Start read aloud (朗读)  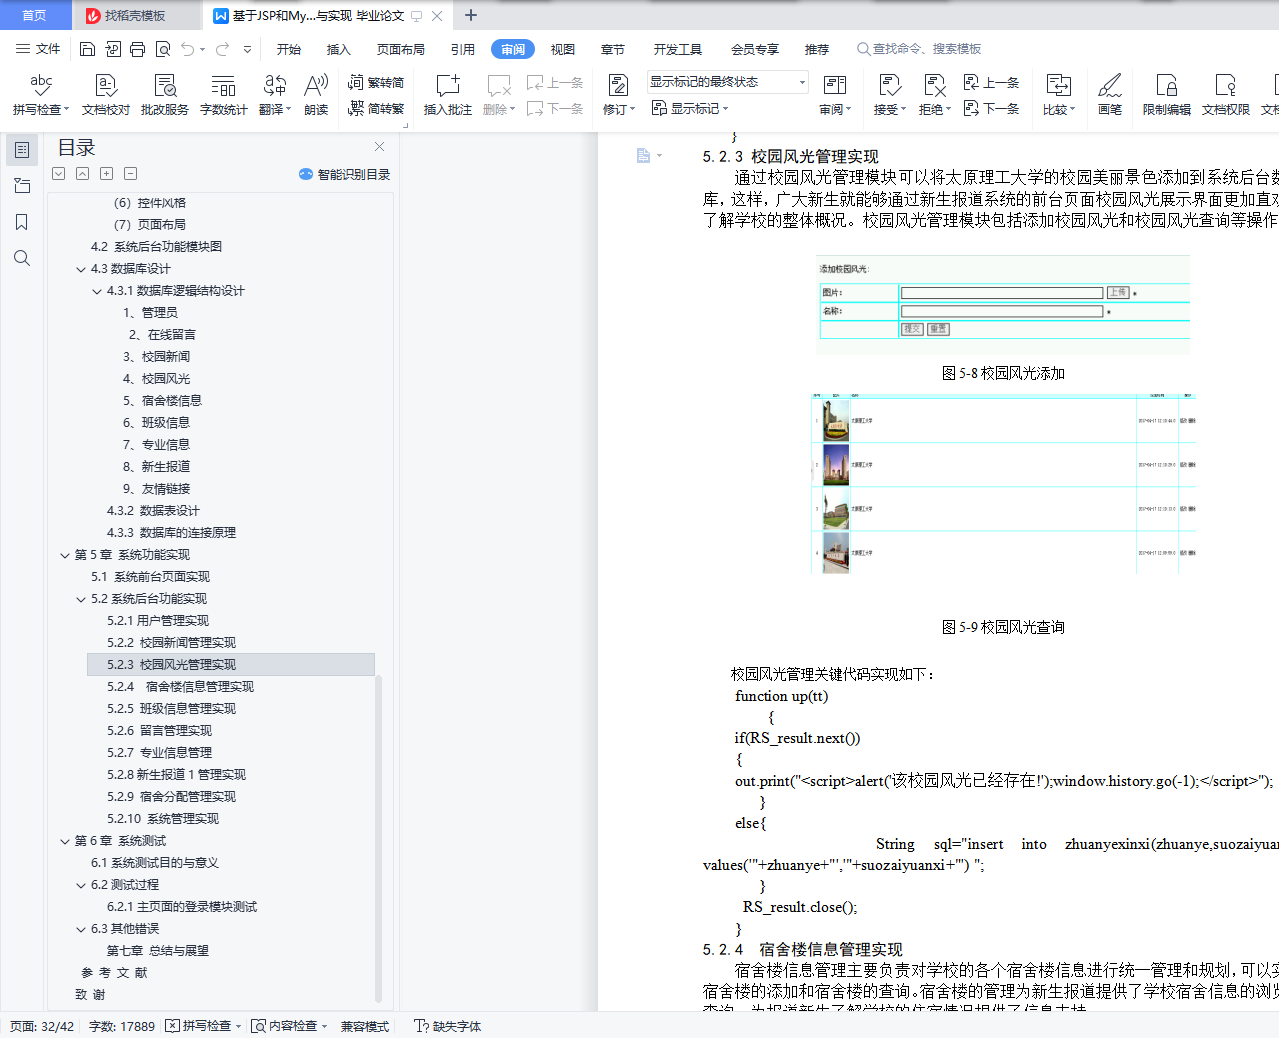coord(316,95)
